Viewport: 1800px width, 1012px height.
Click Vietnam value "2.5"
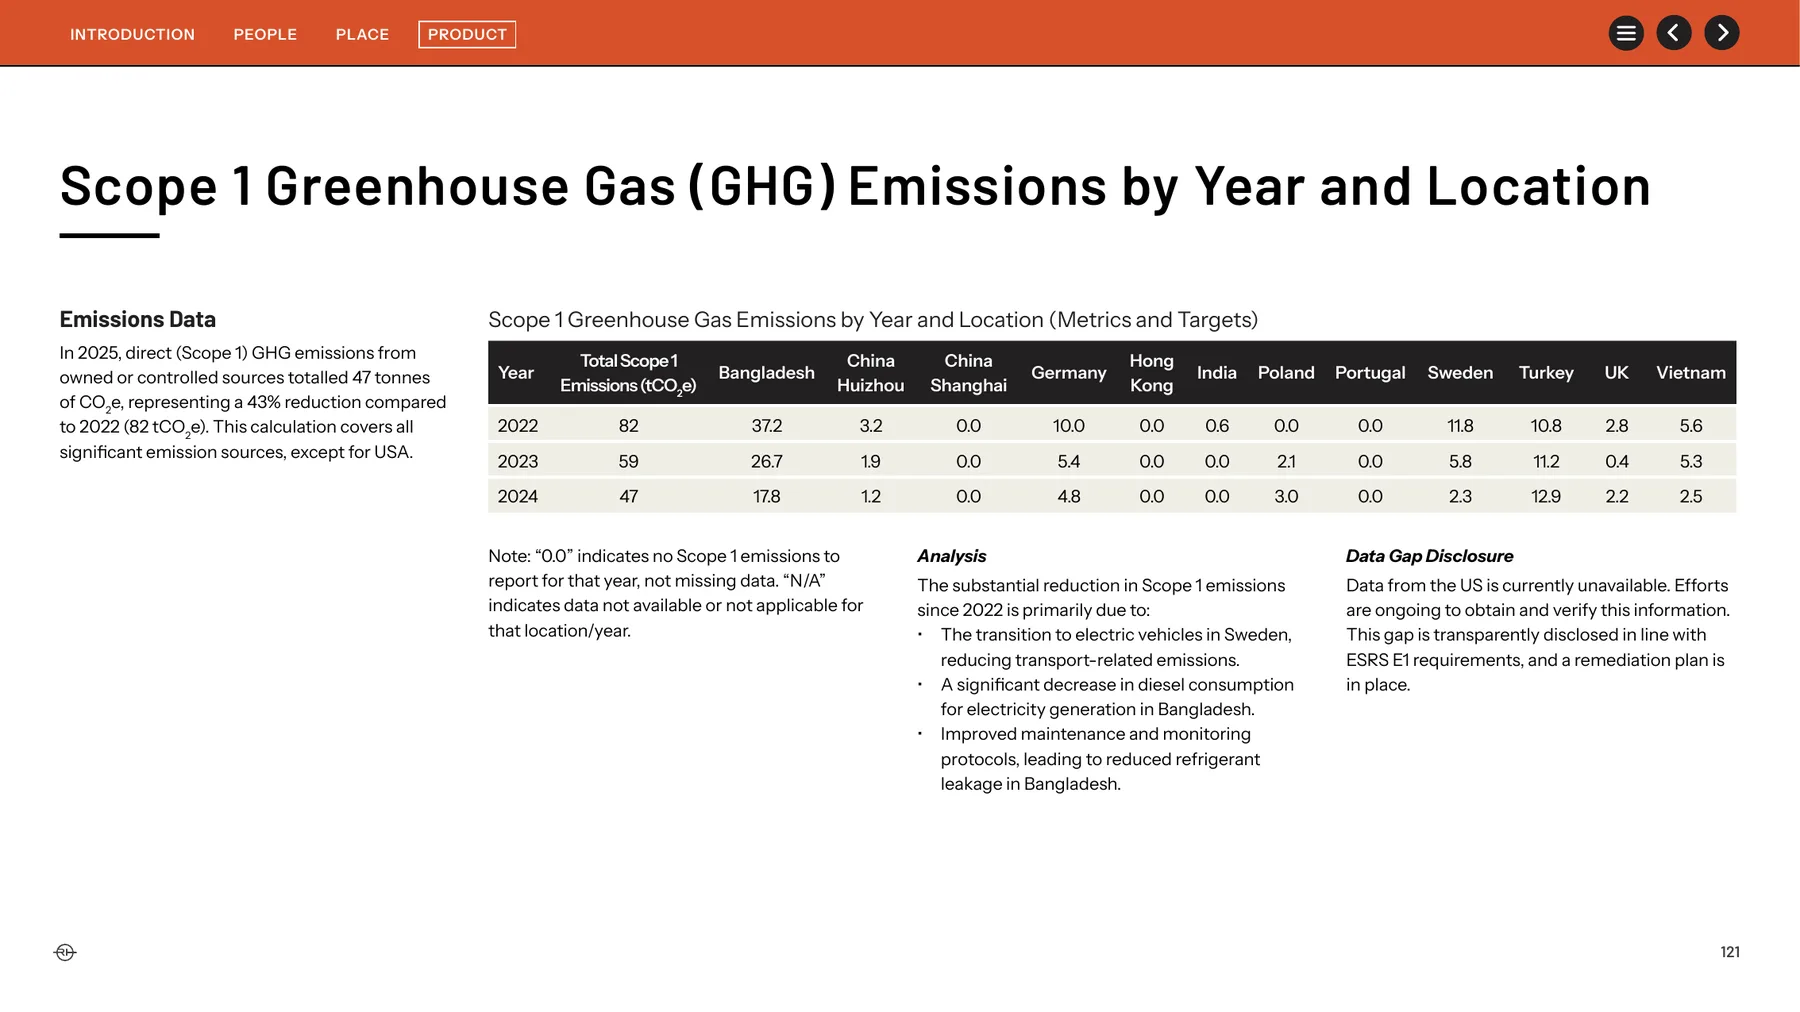(1691, 497)
